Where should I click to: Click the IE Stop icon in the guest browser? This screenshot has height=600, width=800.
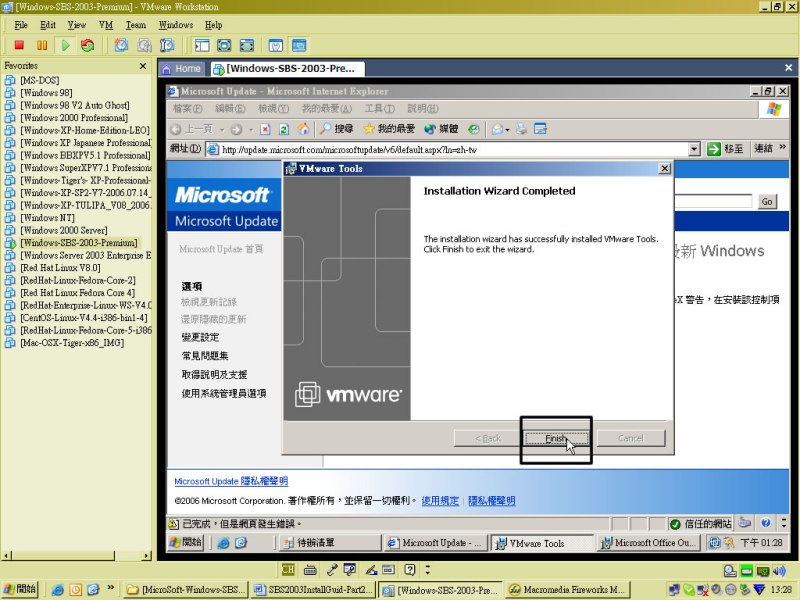pyautogui.click(x=265, y=129)
